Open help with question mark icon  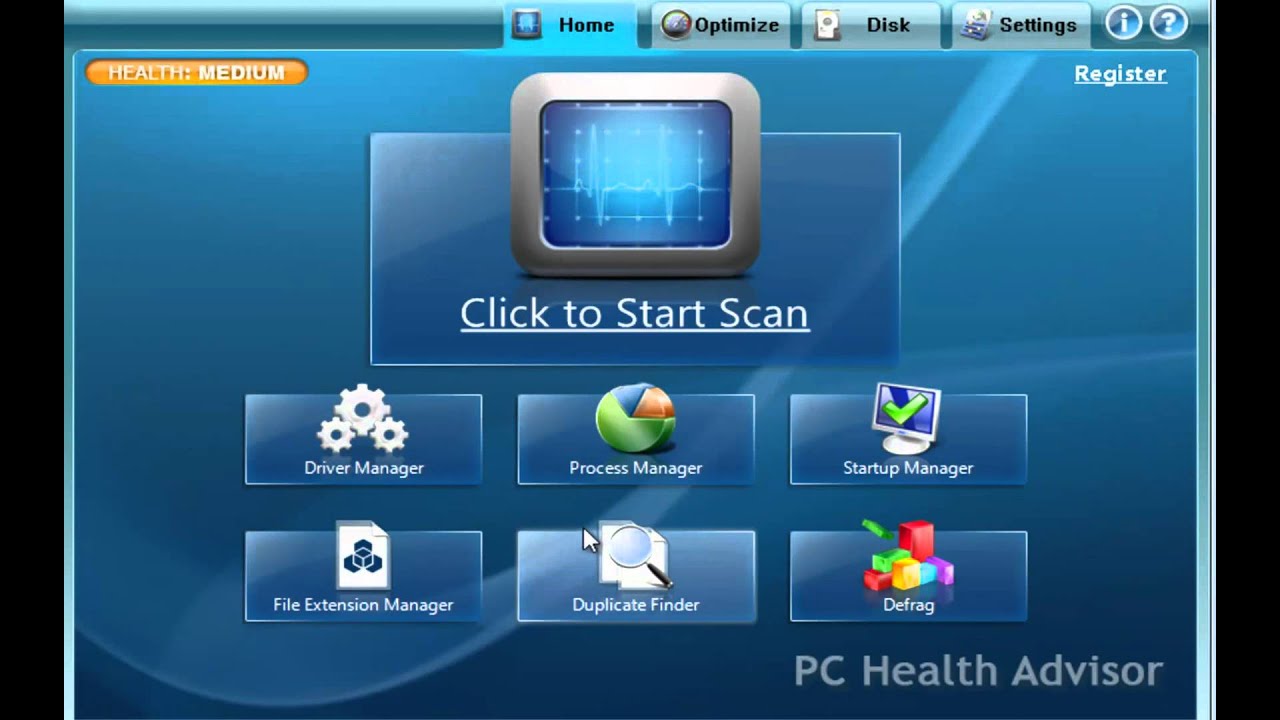pos(1168,23)
